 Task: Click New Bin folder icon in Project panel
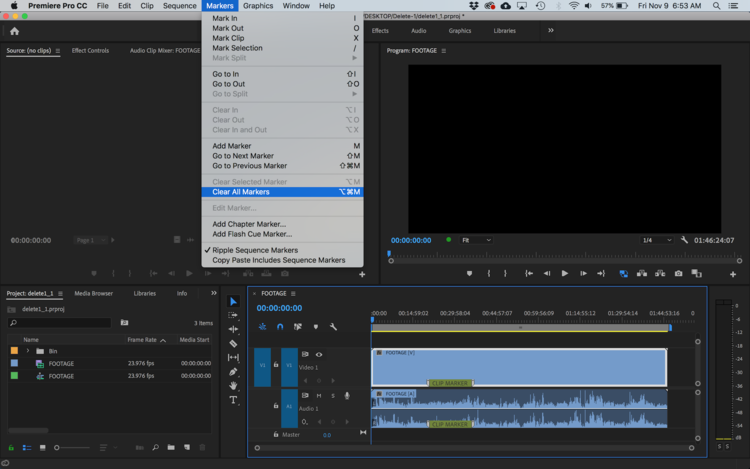tap(171, 447)
